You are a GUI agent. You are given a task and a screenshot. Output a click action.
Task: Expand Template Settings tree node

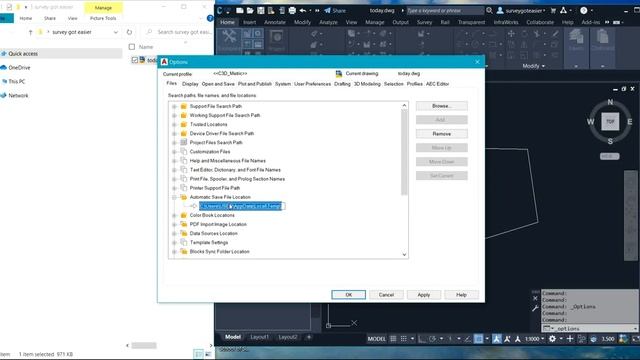click(x=174, y=243)
